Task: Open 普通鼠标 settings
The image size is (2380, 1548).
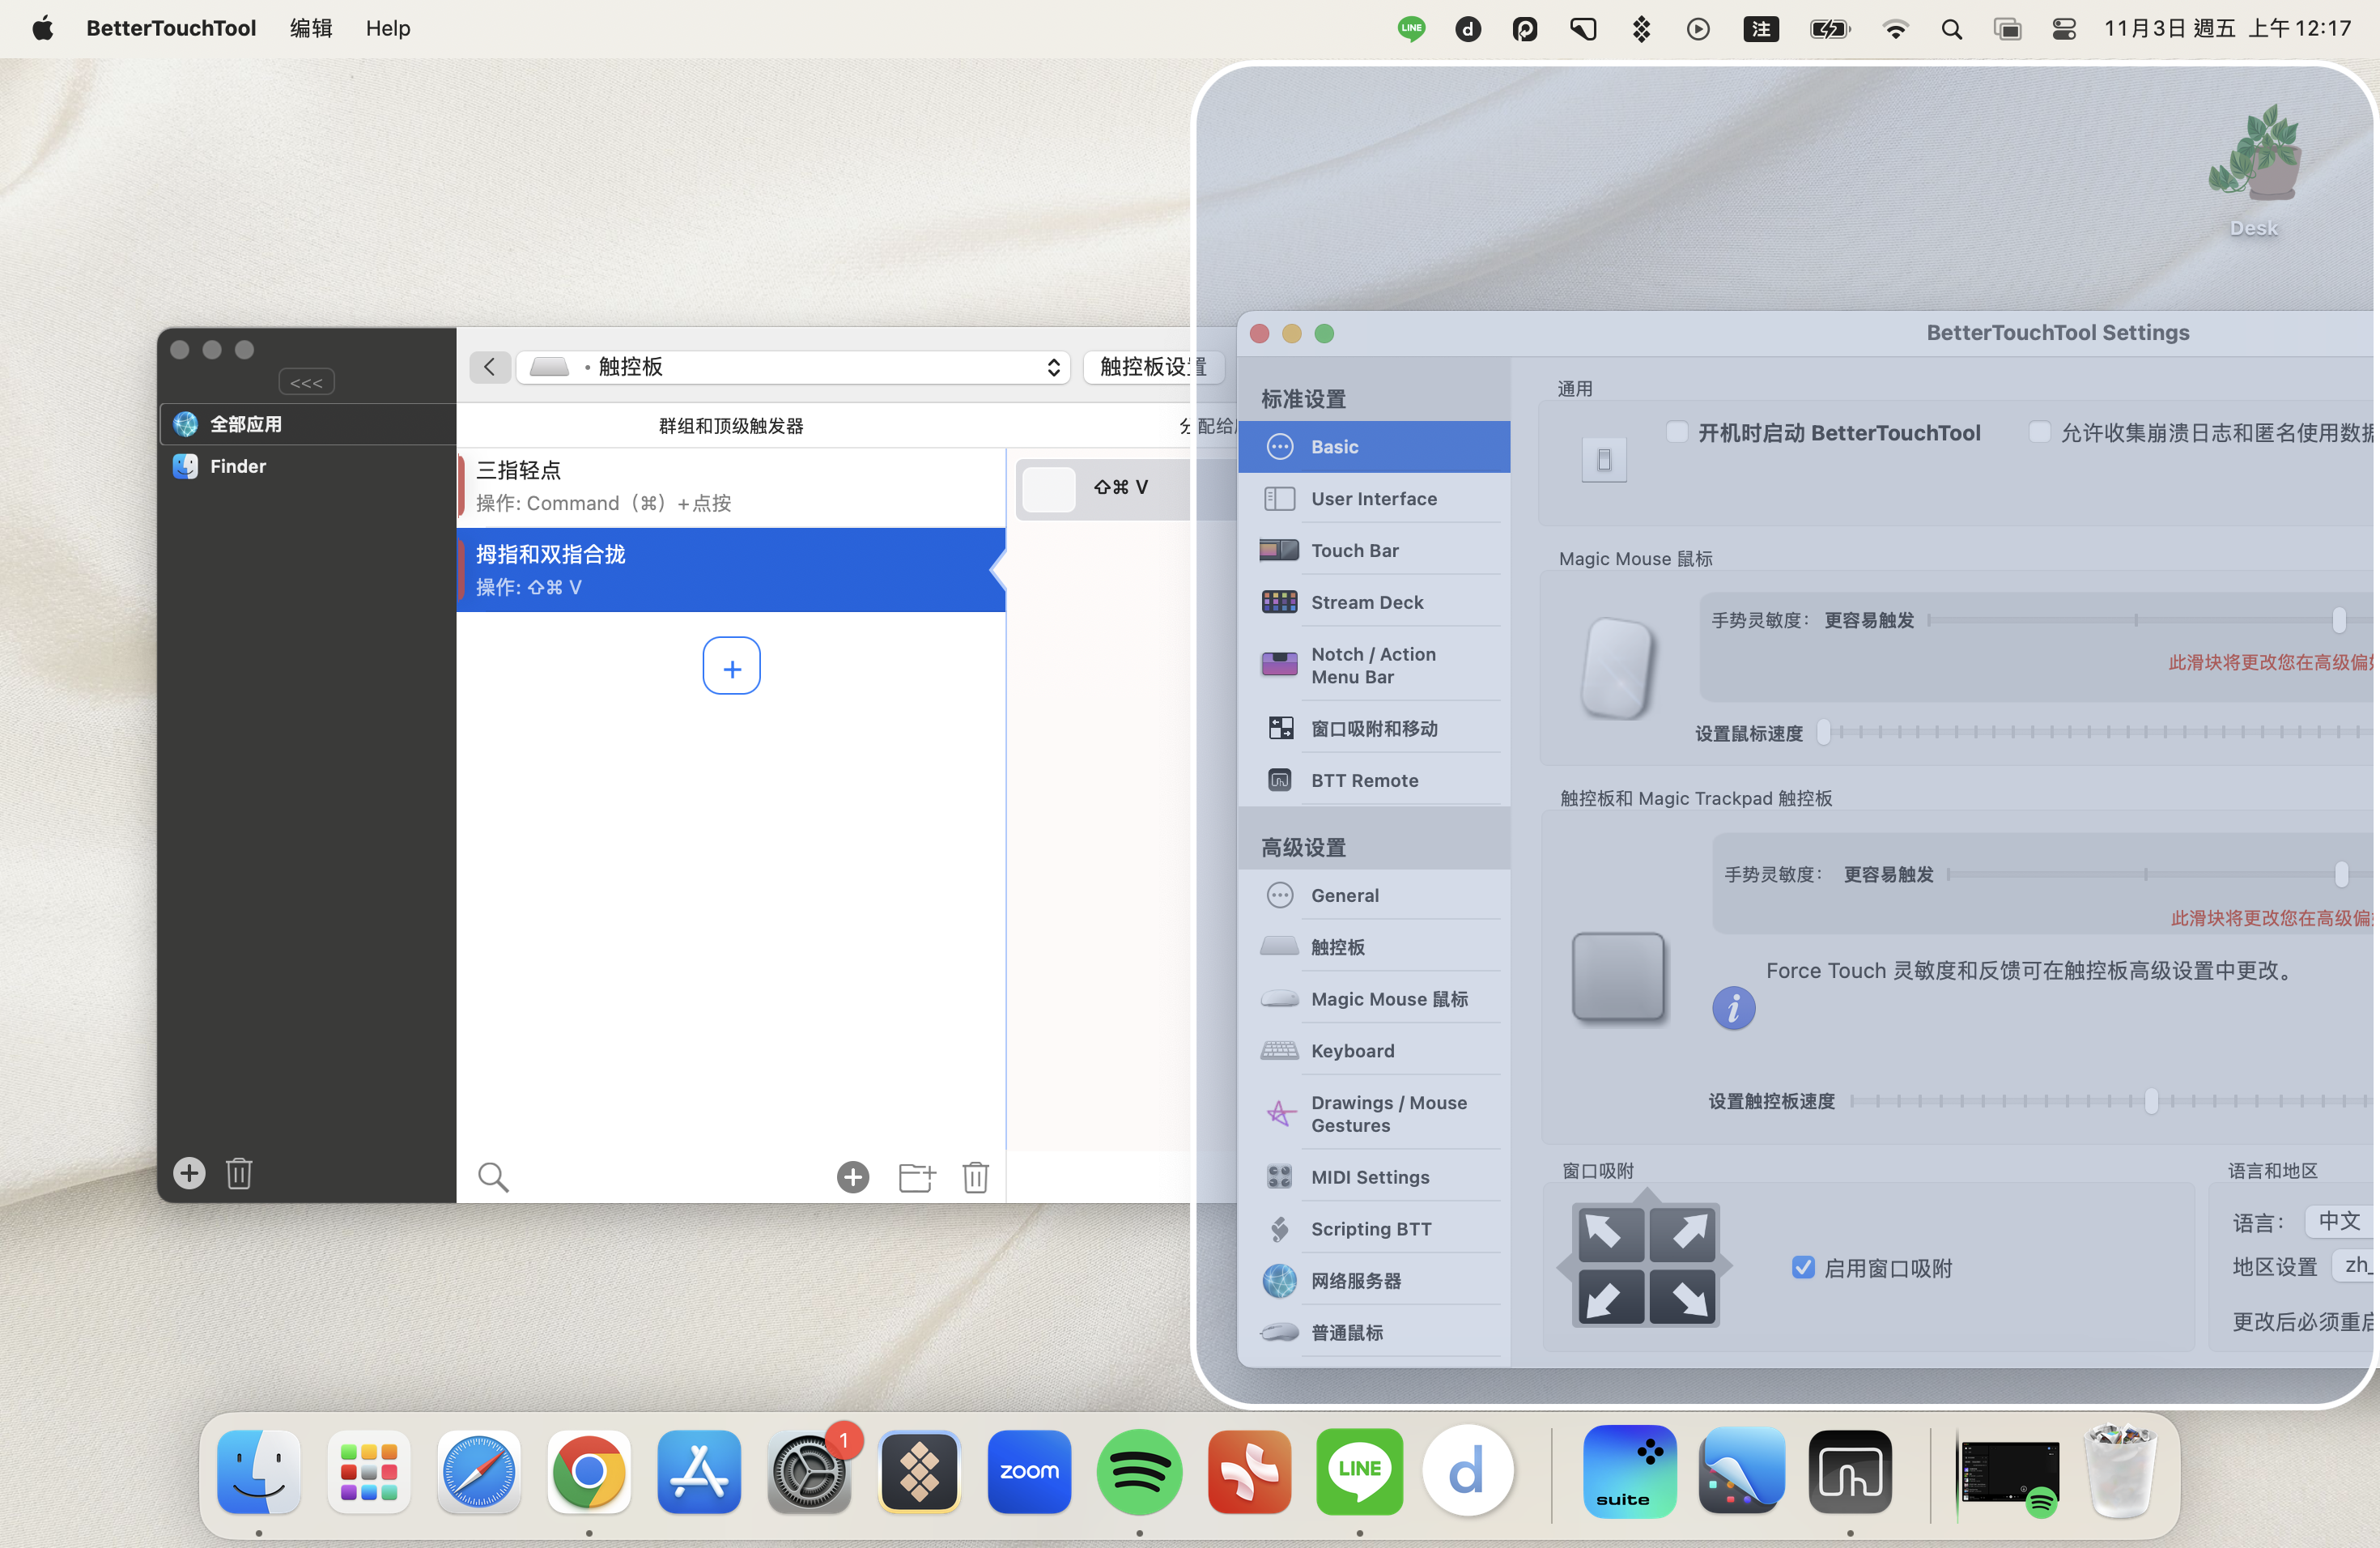Action: click(x=1374, y=1333)
